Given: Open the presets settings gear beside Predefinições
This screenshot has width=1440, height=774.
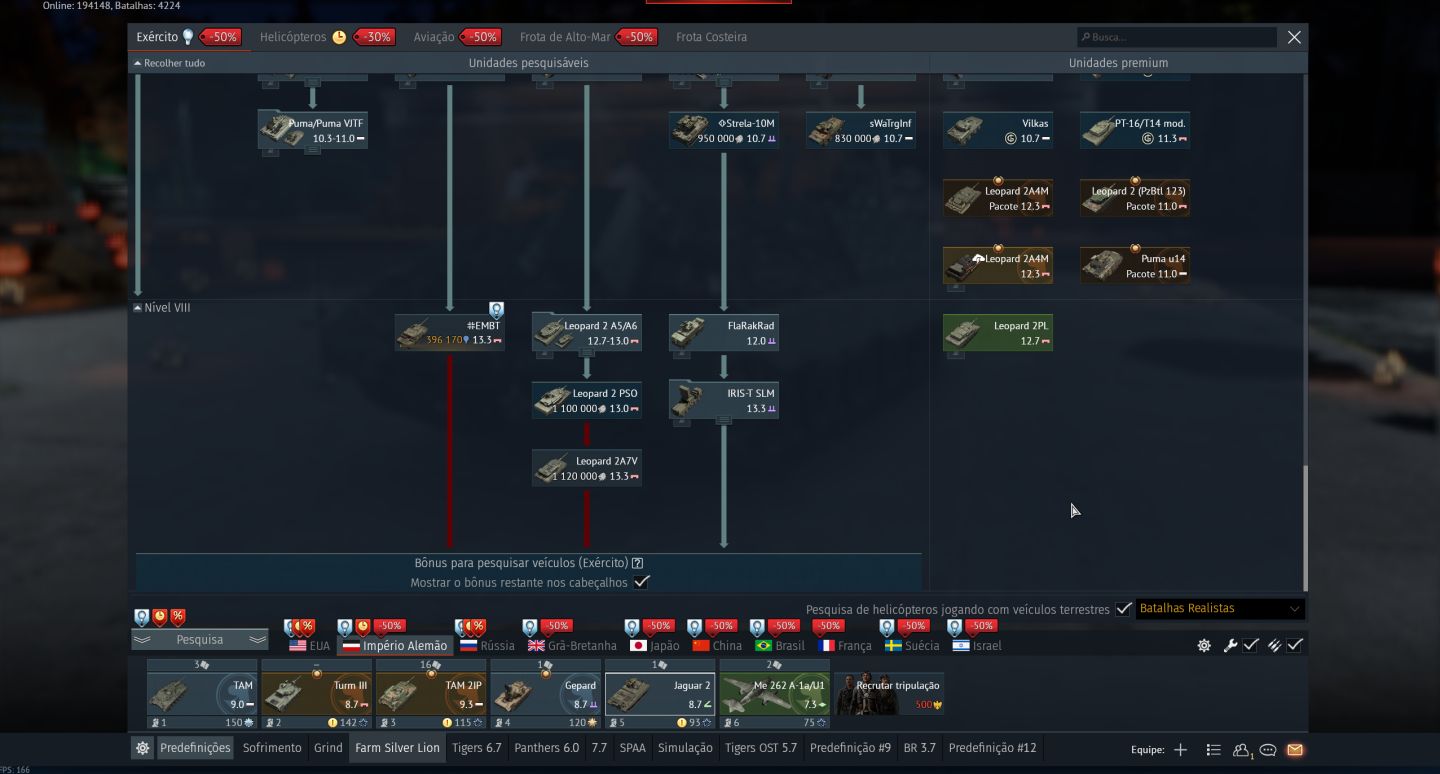Looking at the screenshot, I should click(x=143, y=748).
